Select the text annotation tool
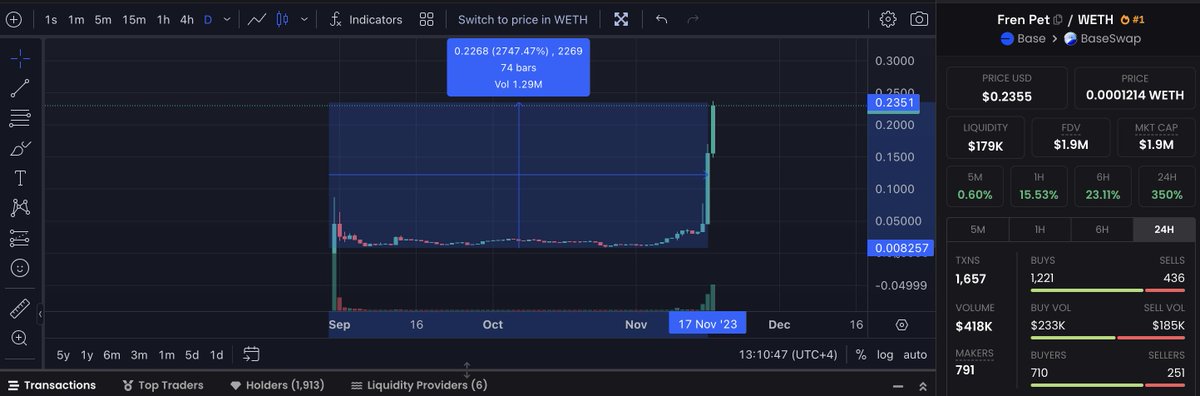1200x396 pixels. (x=19, y=178)
